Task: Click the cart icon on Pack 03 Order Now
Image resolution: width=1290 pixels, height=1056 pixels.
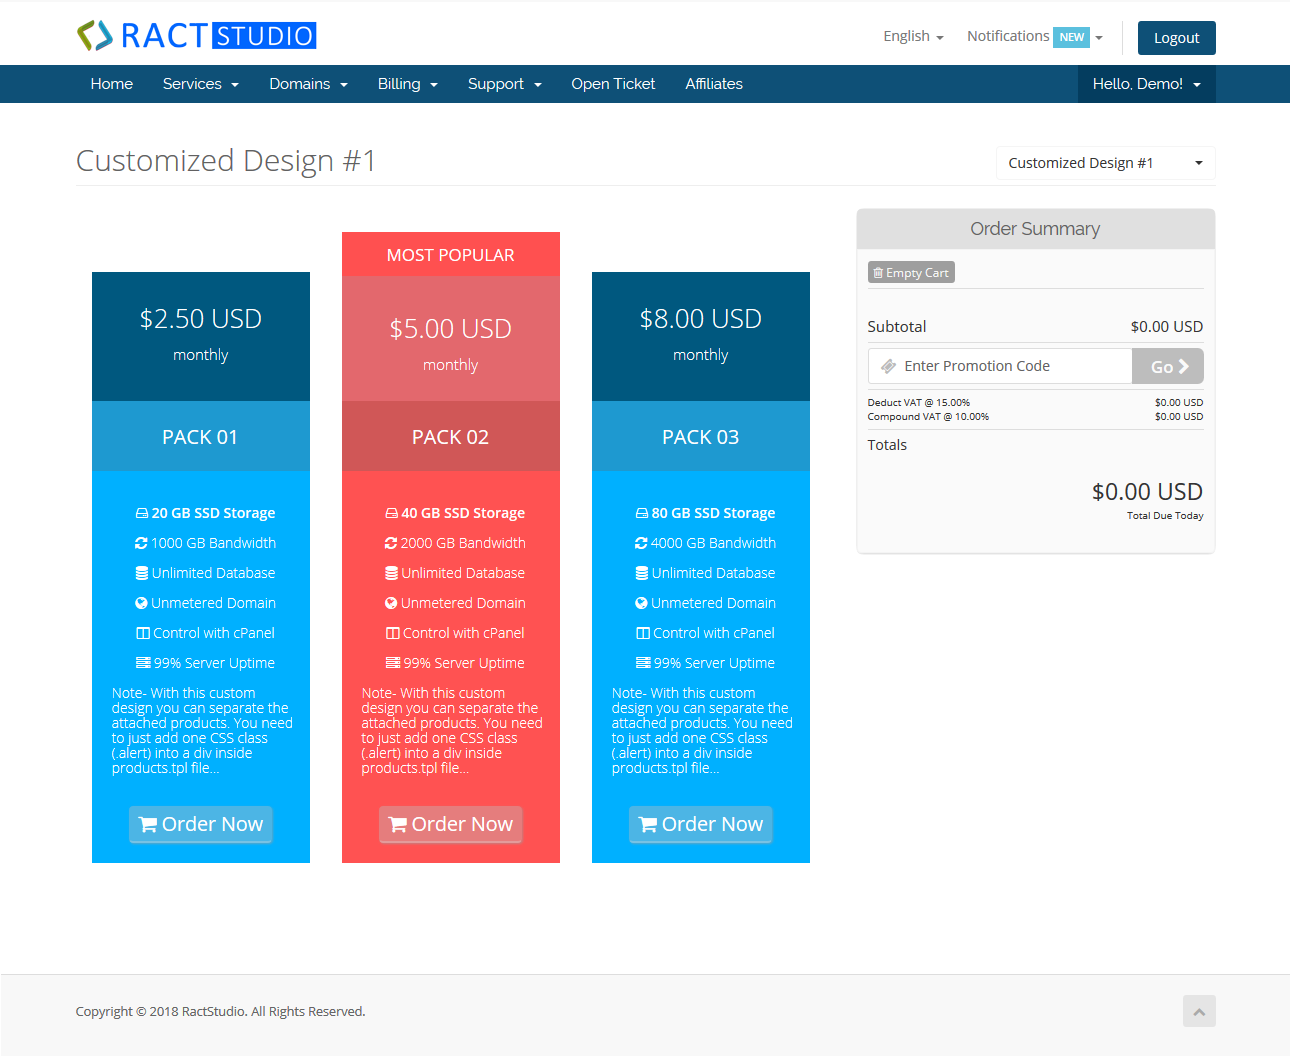Action: 649,824
